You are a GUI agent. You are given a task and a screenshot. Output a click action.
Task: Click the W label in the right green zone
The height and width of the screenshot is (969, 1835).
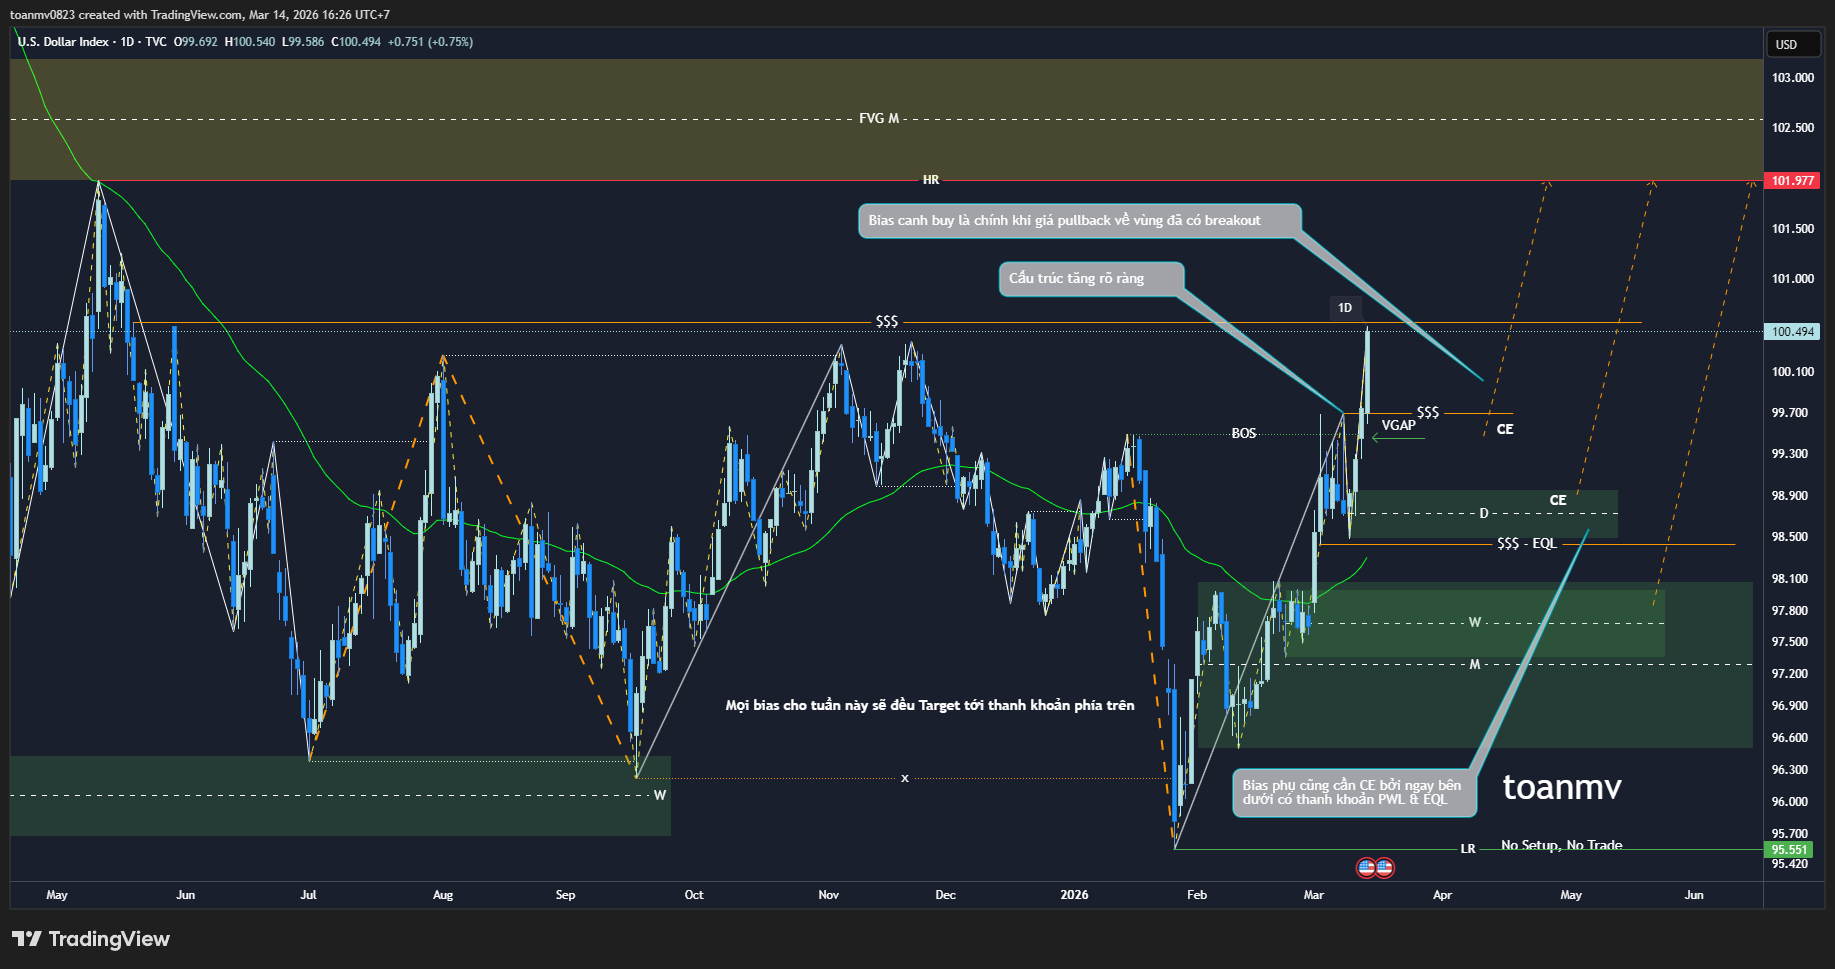pyautogui.click(x=1475, y=622)
